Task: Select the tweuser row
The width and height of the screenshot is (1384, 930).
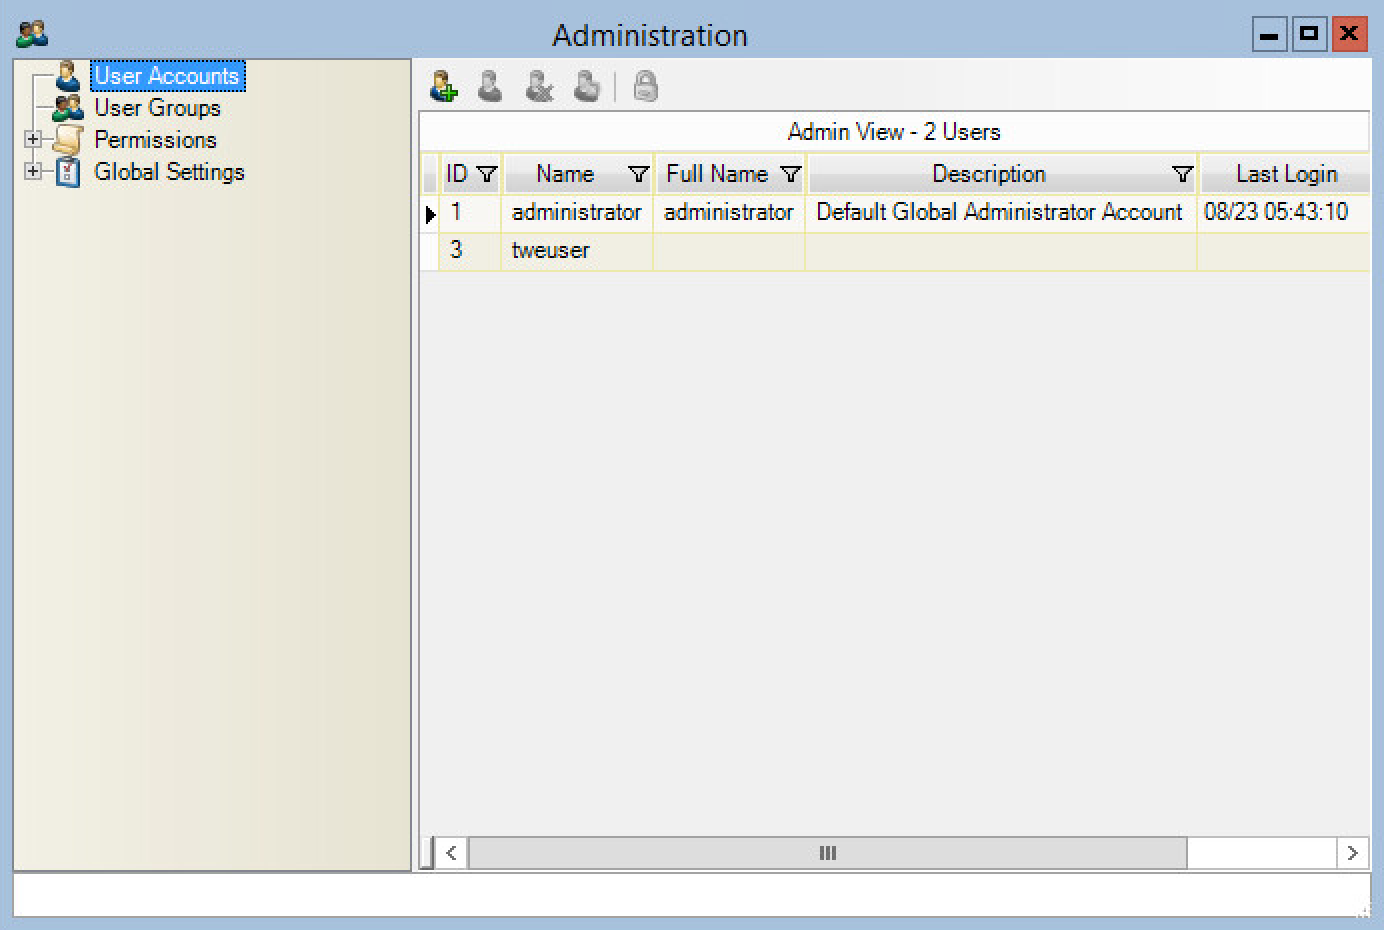Action: point(550,250)
